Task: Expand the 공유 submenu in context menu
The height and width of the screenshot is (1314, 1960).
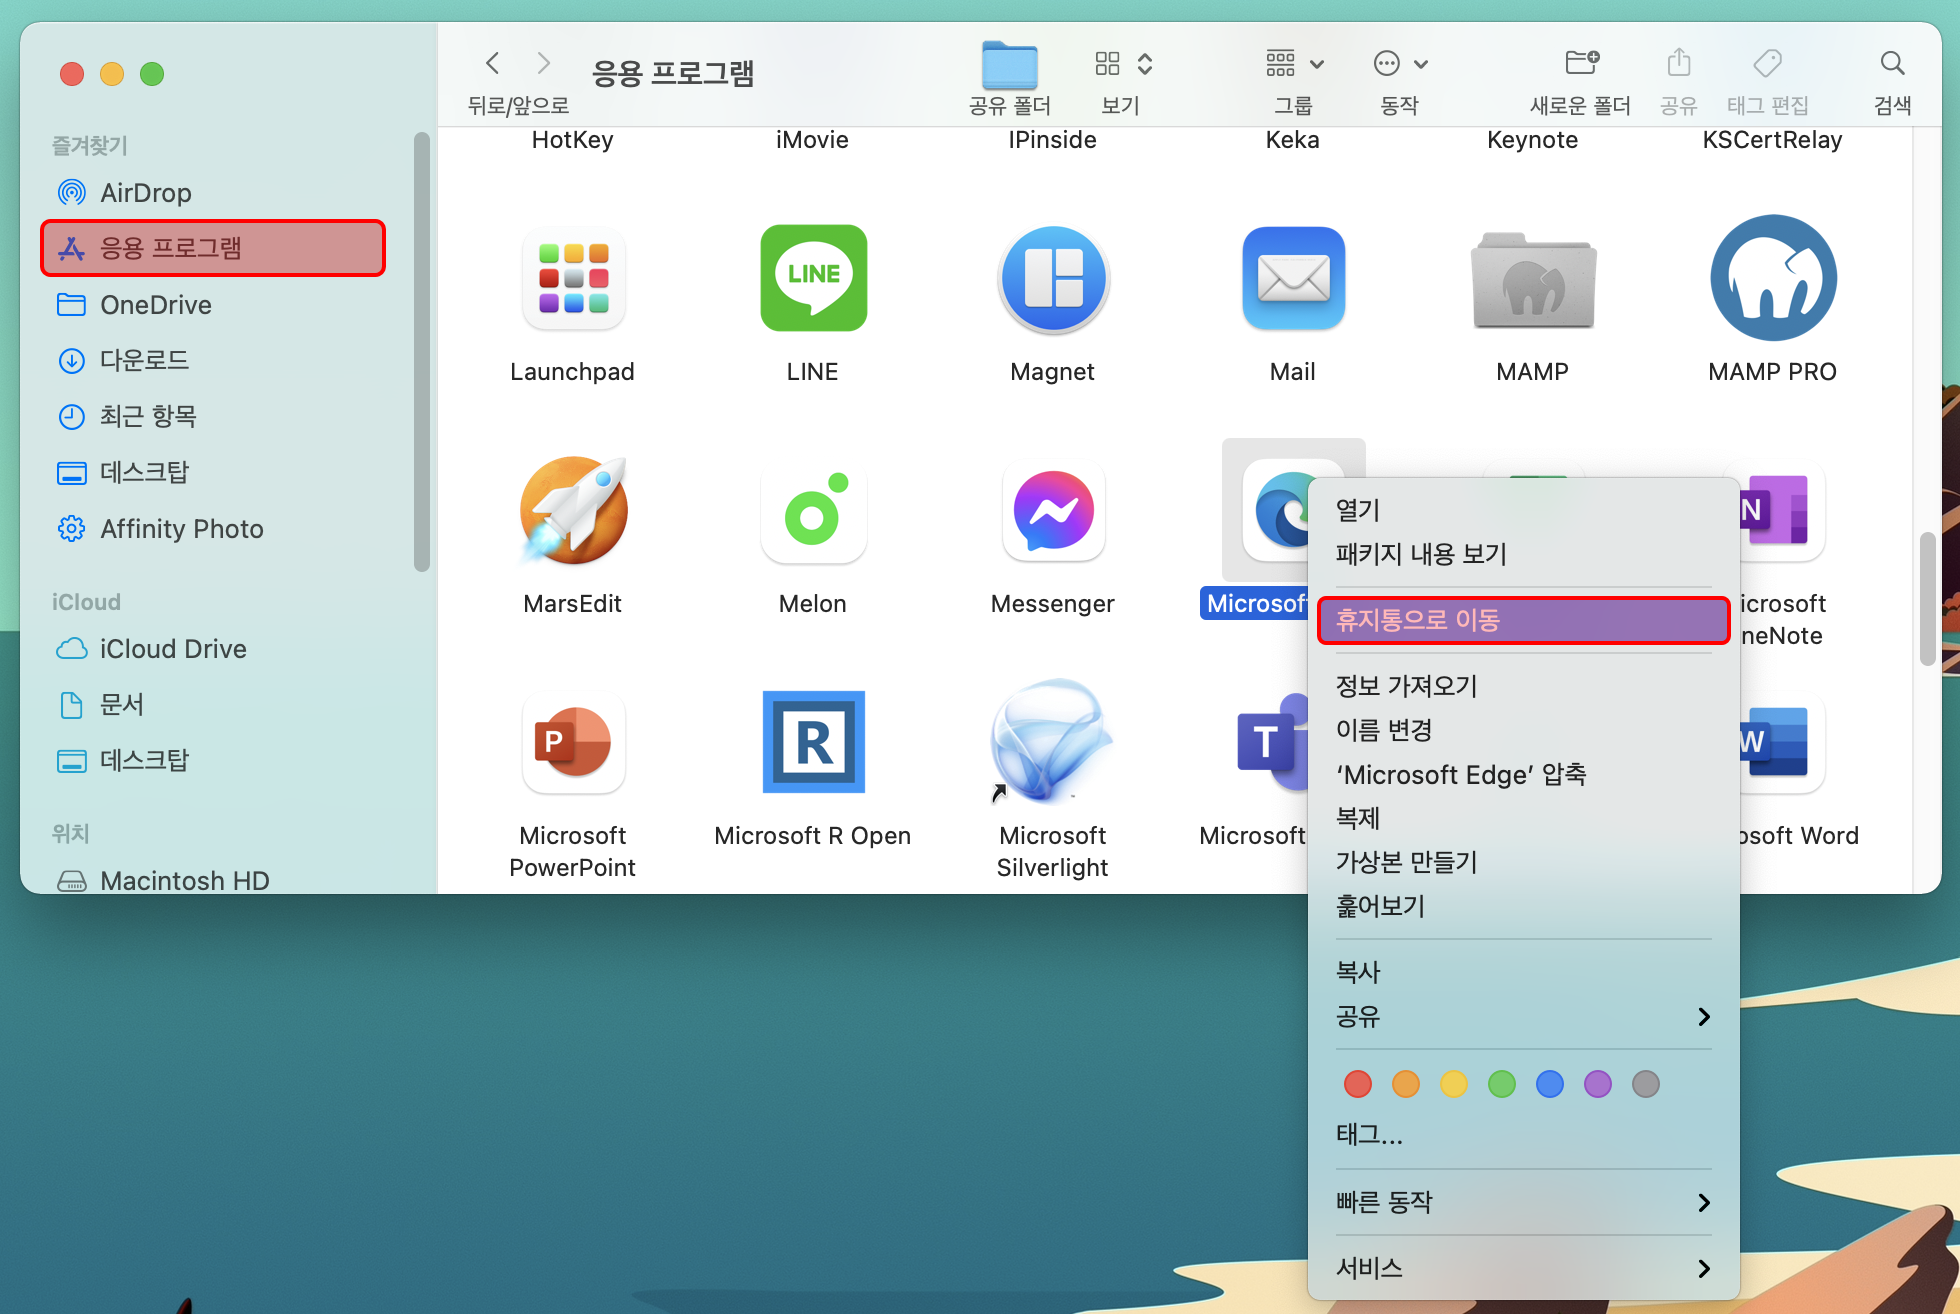Action: 1523,1017
